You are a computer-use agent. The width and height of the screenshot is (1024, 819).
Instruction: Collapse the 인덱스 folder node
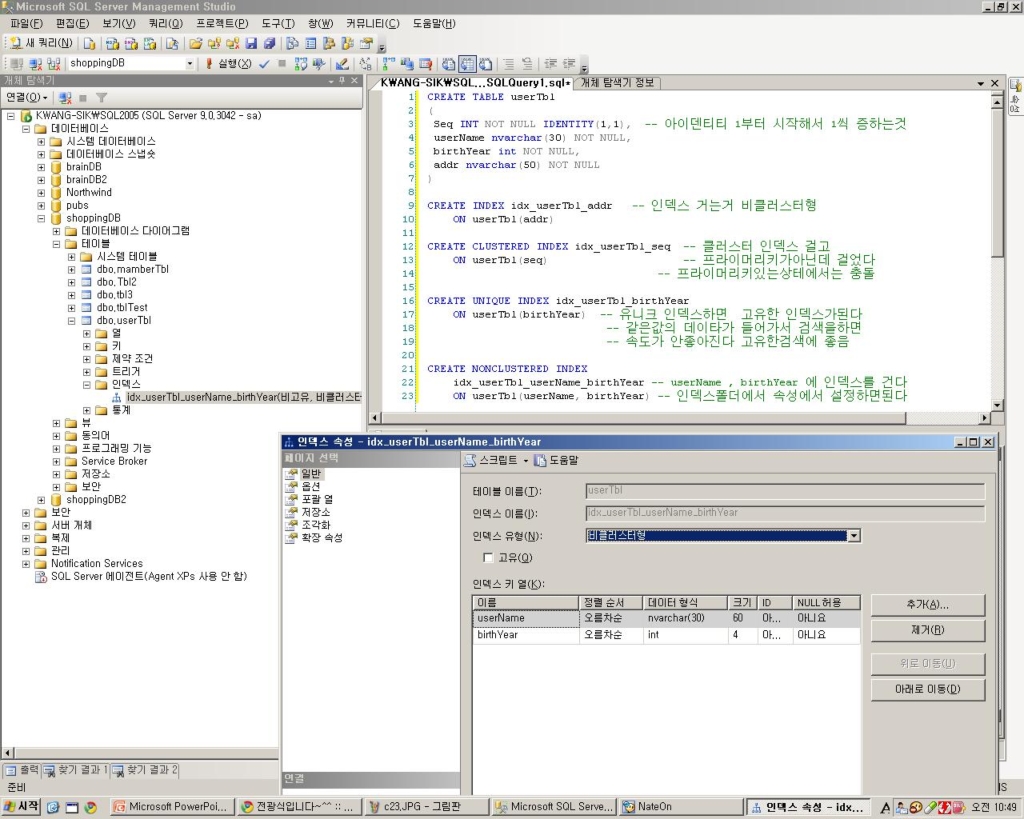(87, 385)
